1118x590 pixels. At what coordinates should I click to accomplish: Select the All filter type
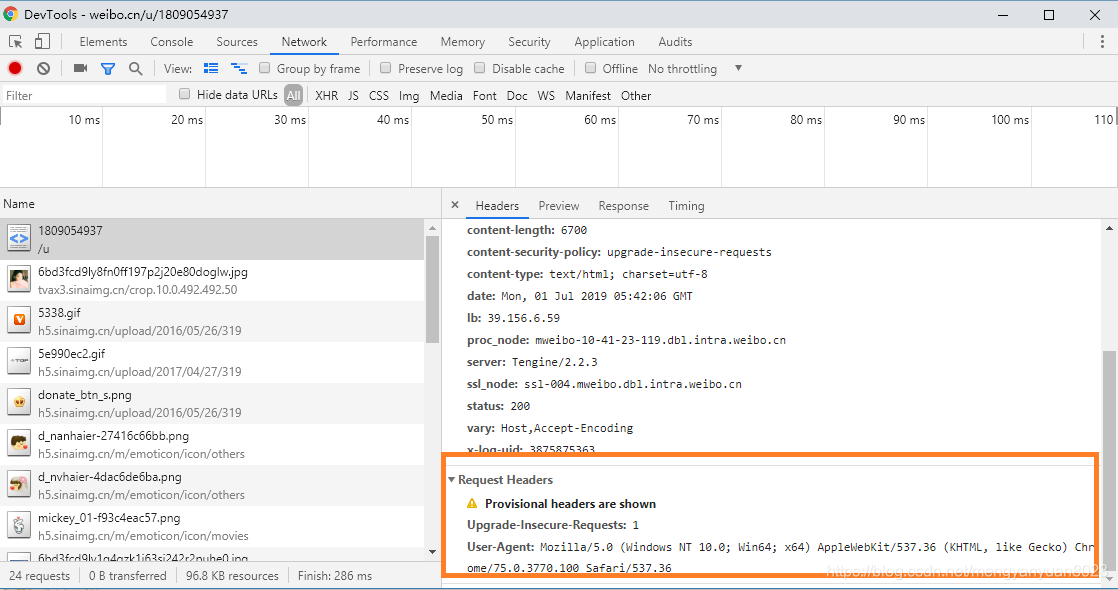[x=294, y=95]
